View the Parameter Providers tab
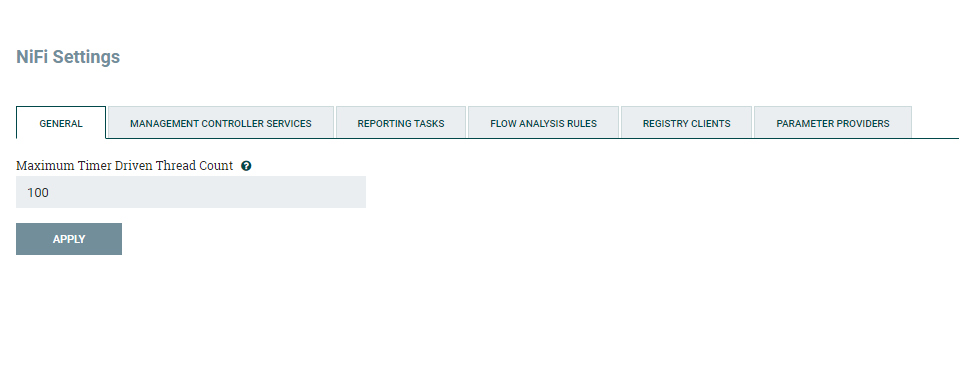 pyautogui.click(x=832, y=123)
